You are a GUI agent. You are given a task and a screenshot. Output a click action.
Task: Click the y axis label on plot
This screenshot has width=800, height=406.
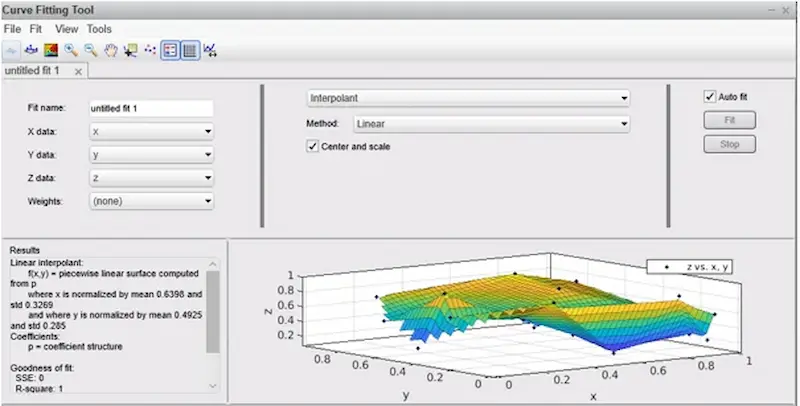click(406, 396)
